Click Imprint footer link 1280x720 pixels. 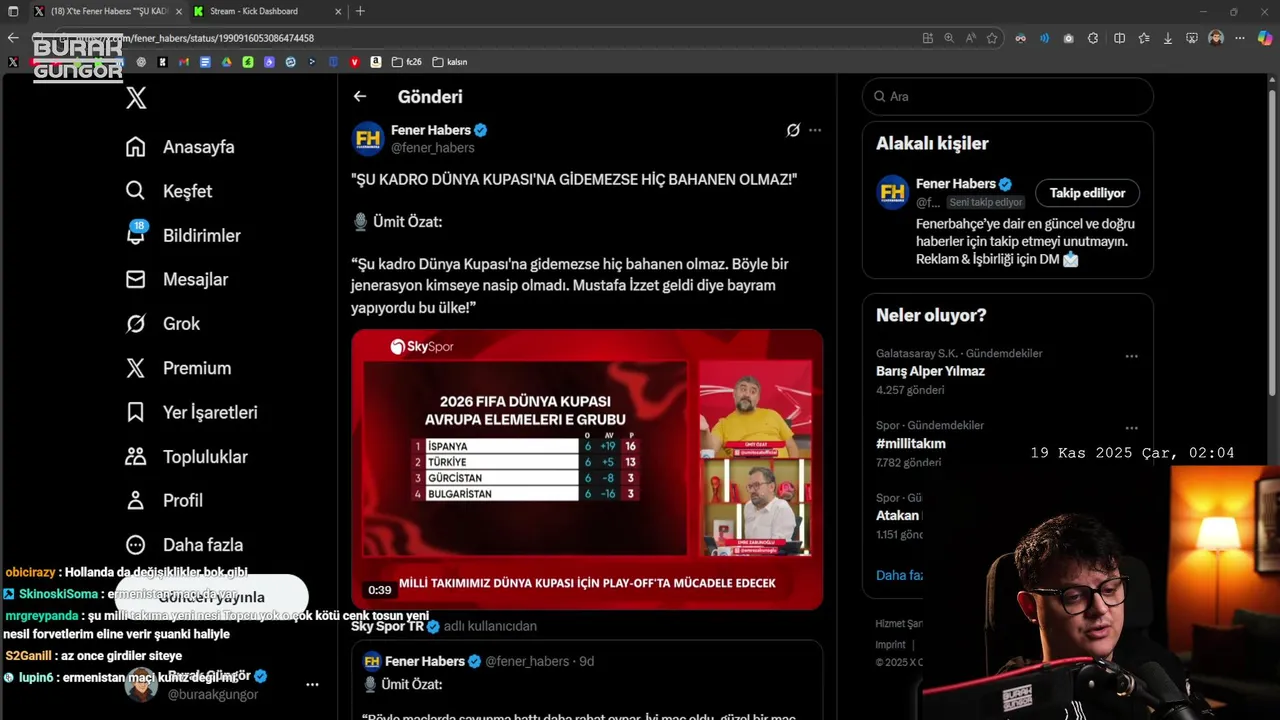(x=890, y=645)
